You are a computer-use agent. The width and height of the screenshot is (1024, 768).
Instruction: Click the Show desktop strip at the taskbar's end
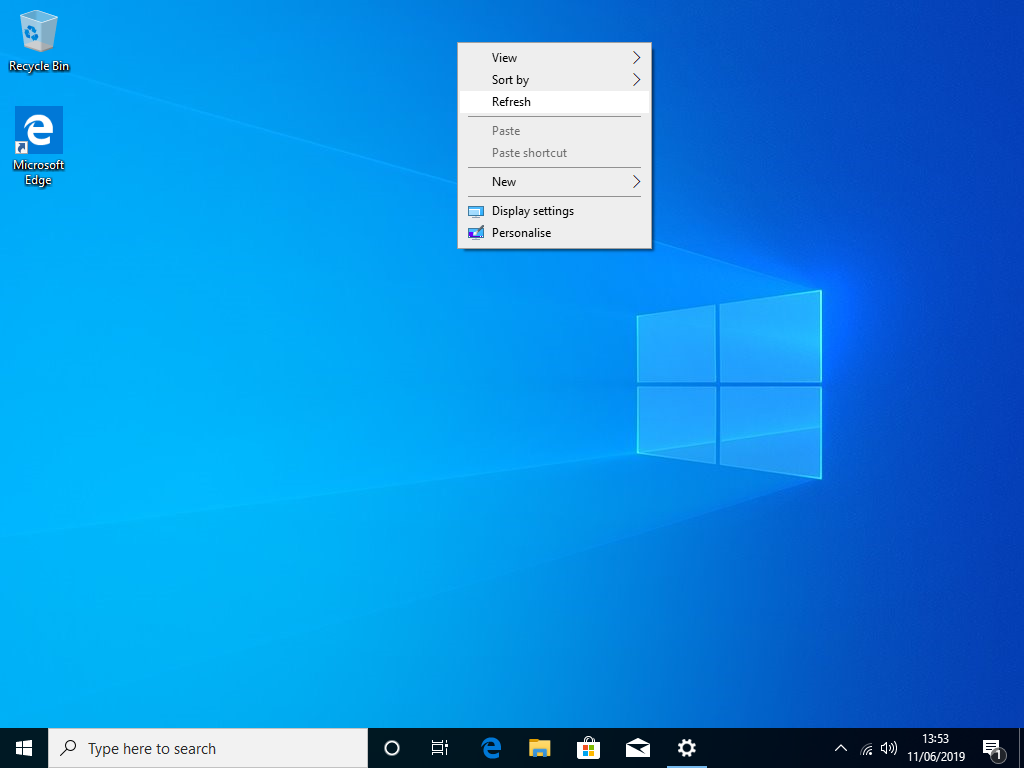[1021, 748]
